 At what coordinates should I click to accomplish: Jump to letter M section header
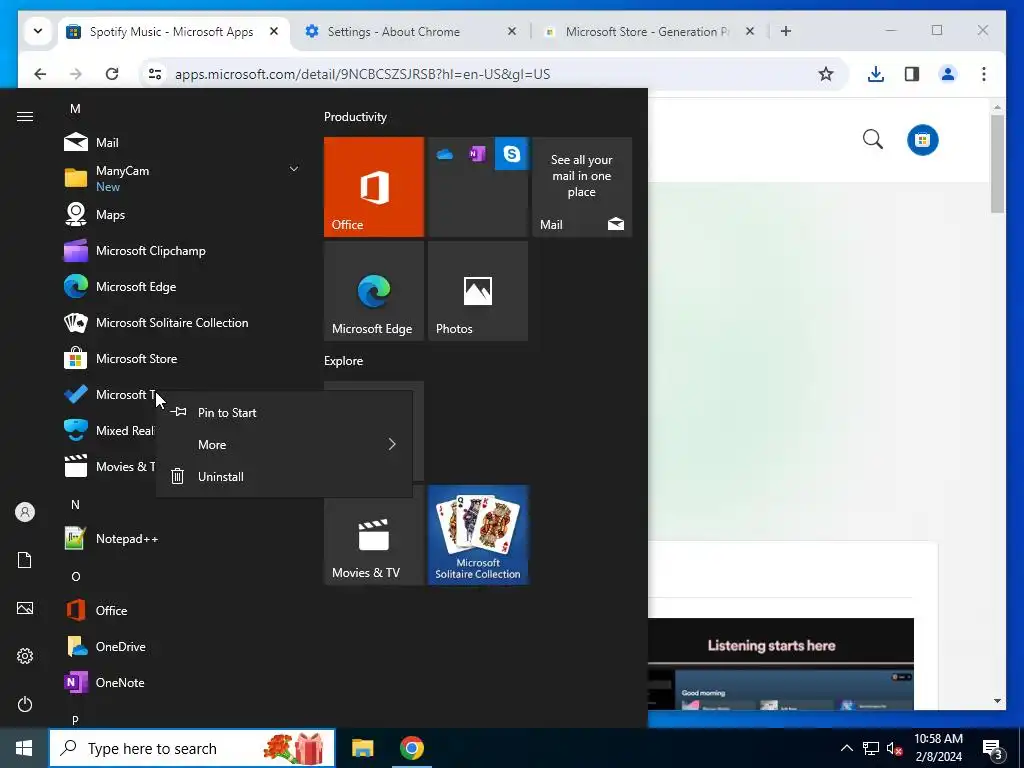[x=75, y=108]
